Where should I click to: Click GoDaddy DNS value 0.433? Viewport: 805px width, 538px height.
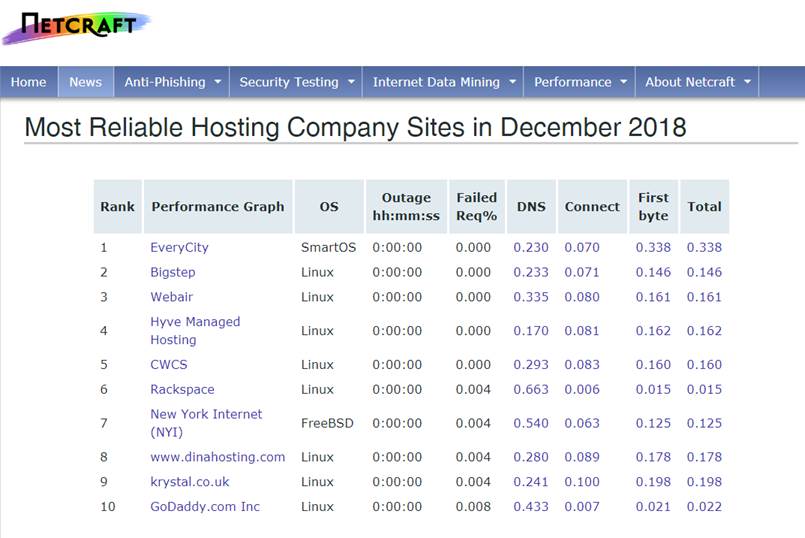(x=531, y=506)
